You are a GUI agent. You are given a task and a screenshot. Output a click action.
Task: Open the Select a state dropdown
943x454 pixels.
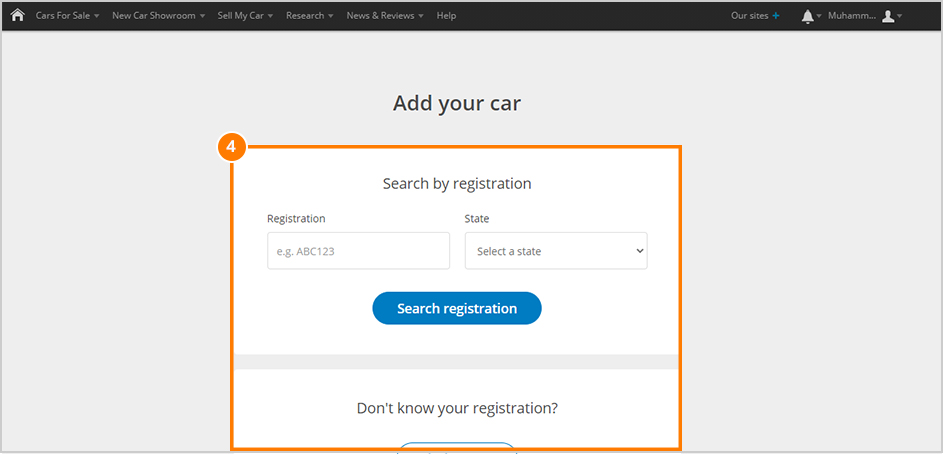coord(556,251)
